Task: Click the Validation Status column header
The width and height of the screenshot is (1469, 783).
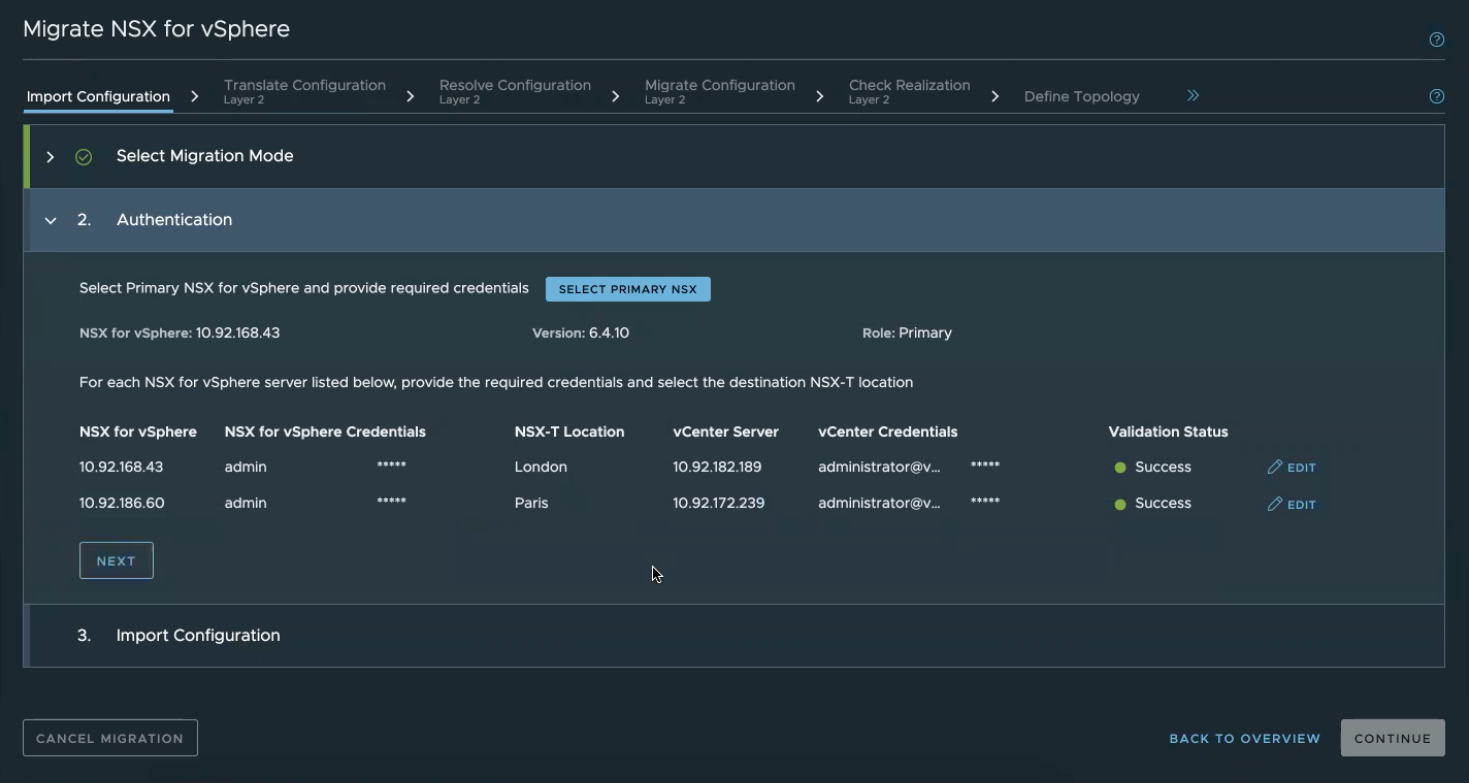Action: tap(1168, 432)
